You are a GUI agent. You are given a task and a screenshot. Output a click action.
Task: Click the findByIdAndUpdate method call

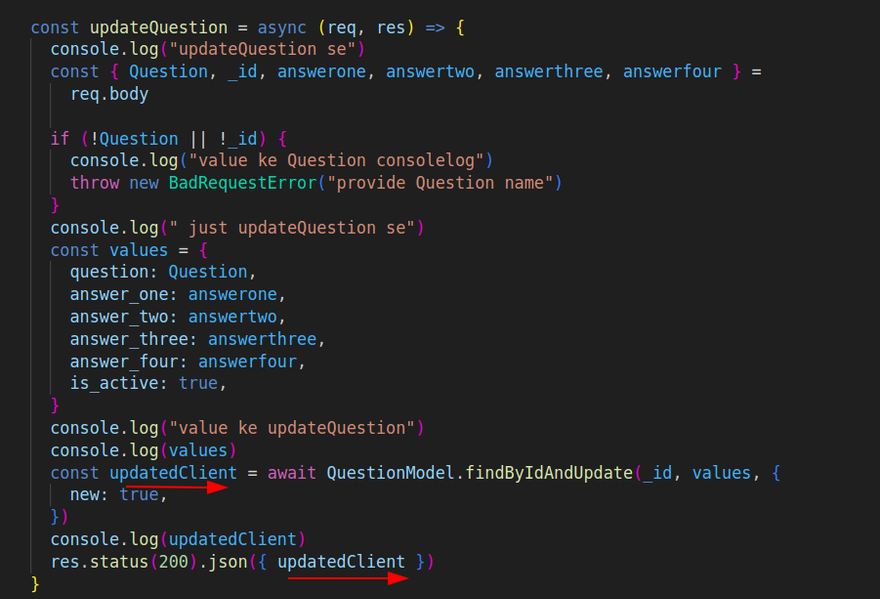pyautogui.click(x=549, y=472)
